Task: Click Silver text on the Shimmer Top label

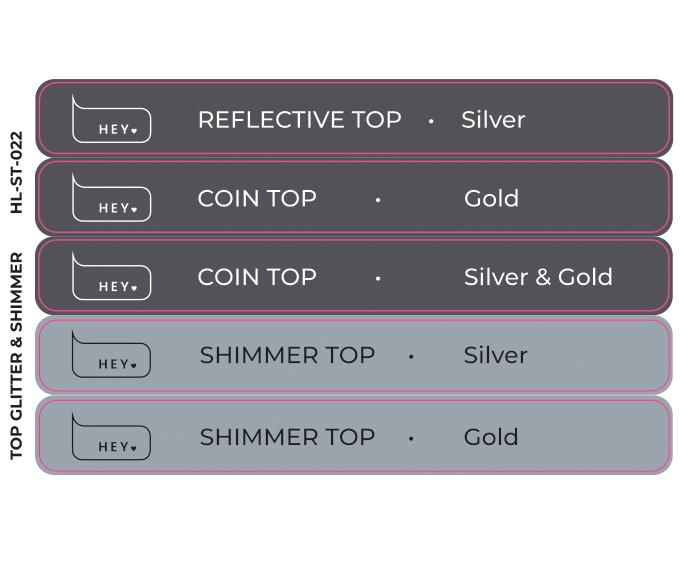Action: [x=496, y=355]
